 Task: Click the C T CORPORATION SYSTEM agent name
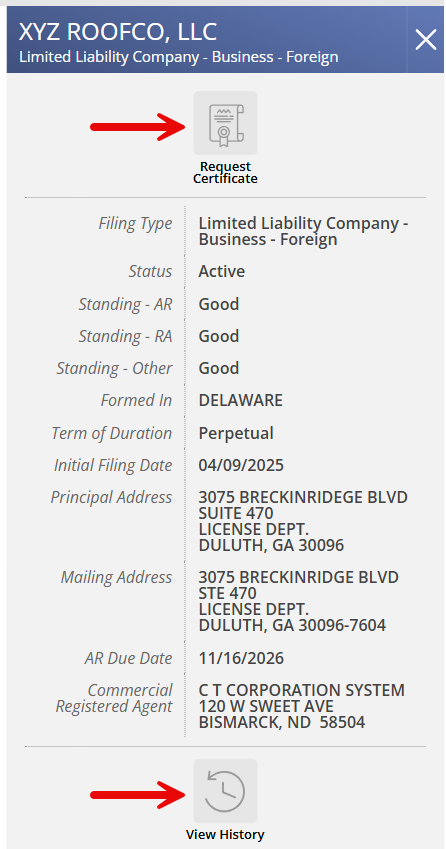[301, 690]
